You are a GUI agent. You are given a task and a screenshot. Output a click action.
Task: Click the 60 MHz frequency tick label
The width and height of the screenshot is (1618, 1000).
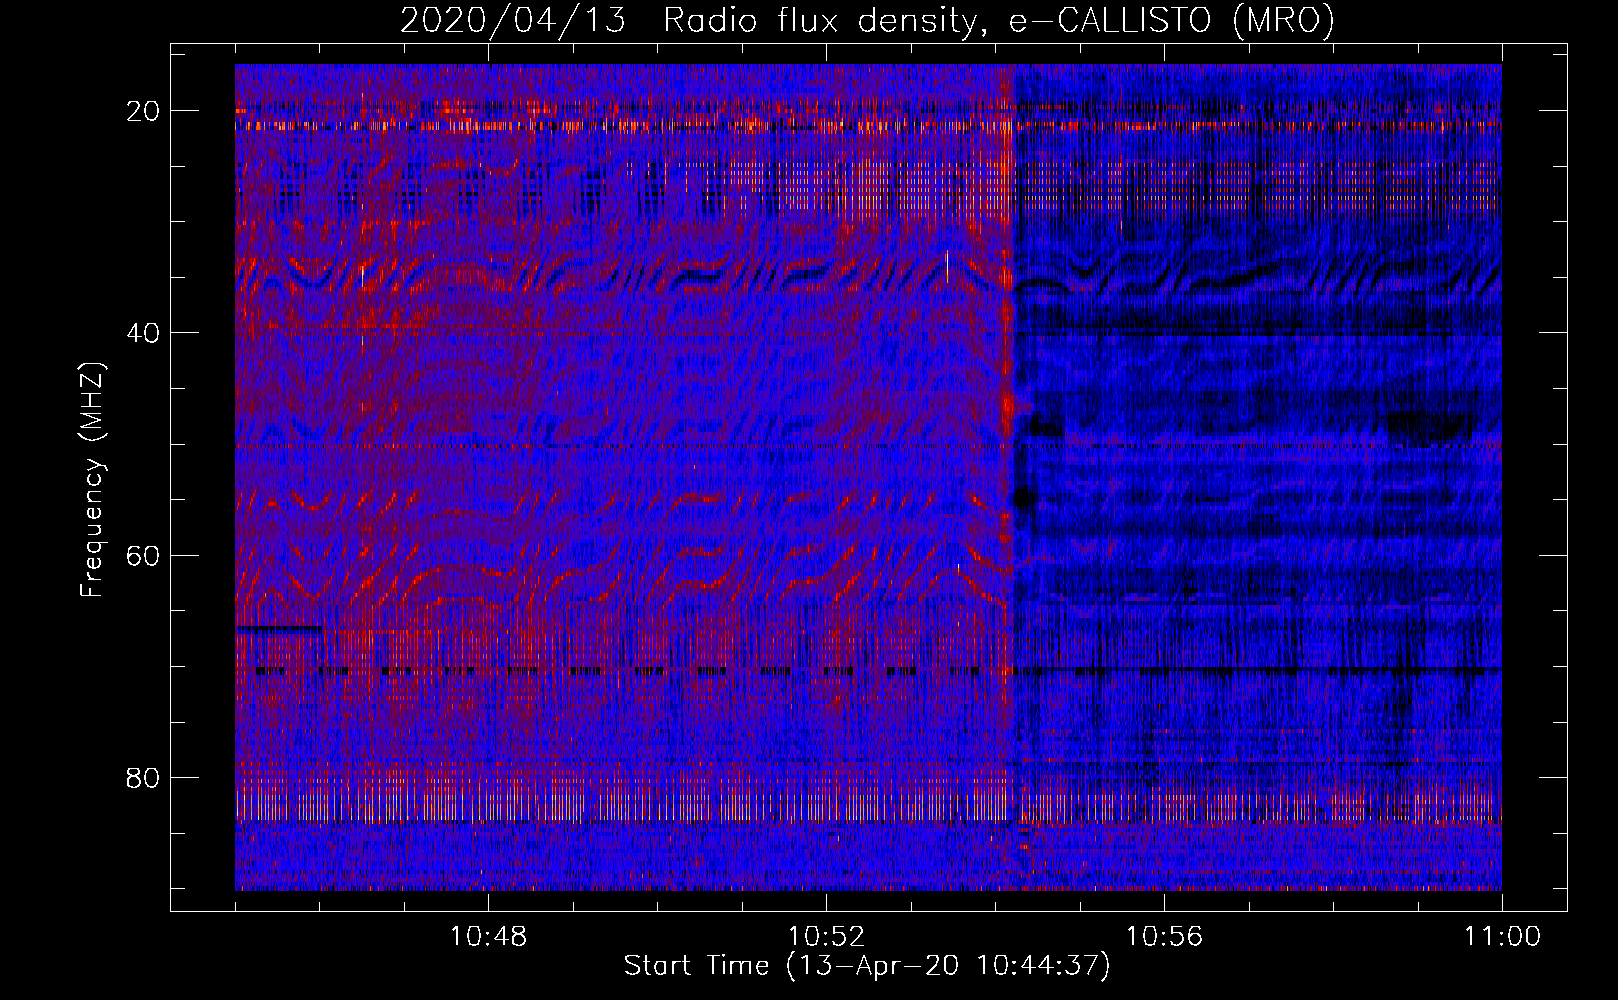pos(144,555)
